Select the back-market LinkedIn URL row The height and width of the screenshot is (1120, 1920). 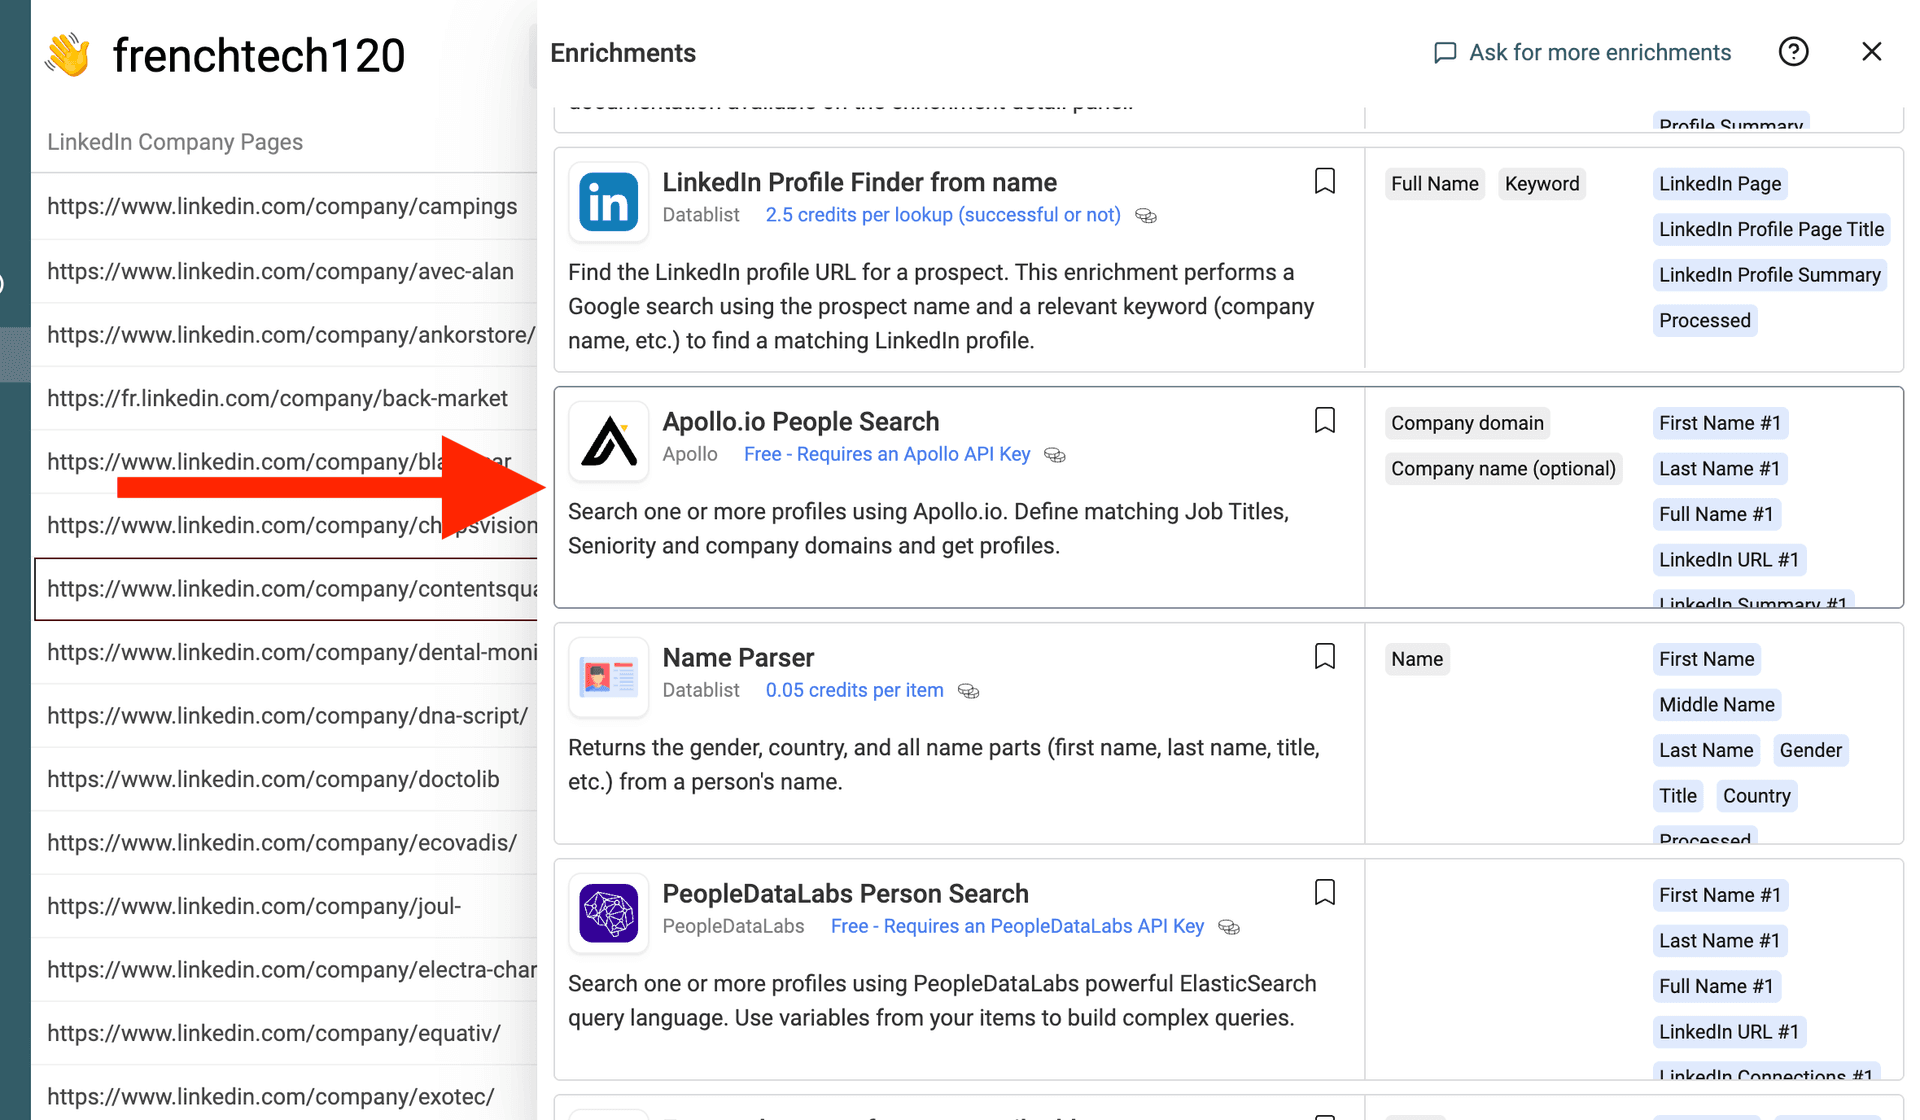[x=277, y=399]
